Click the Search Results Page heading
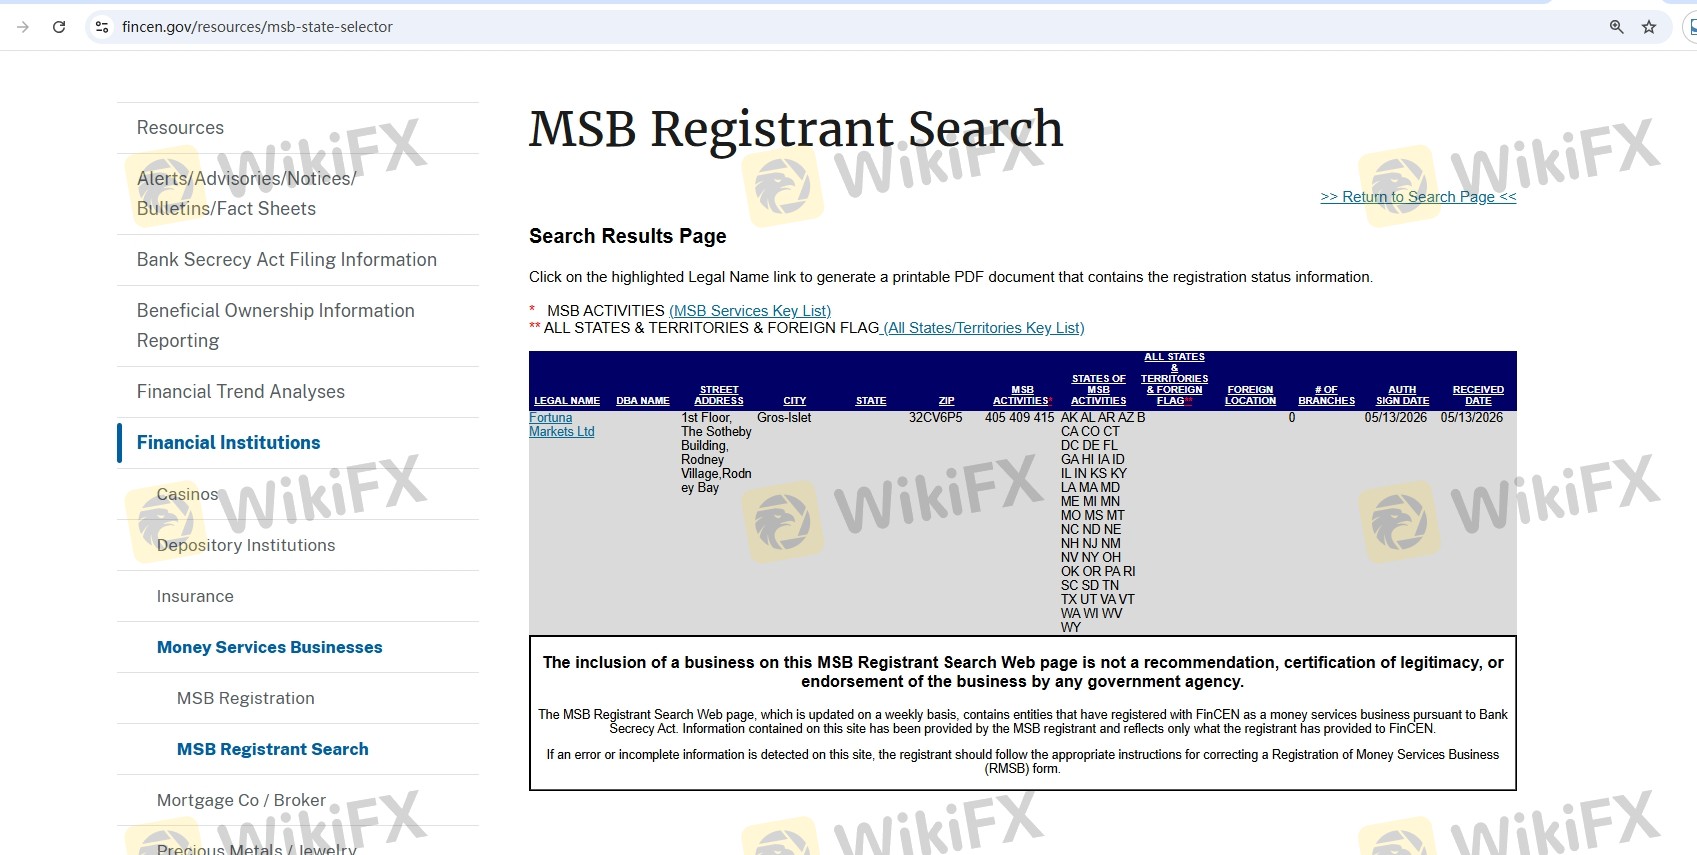Viewport: 1697px width, 855px height. click(628, 237)
